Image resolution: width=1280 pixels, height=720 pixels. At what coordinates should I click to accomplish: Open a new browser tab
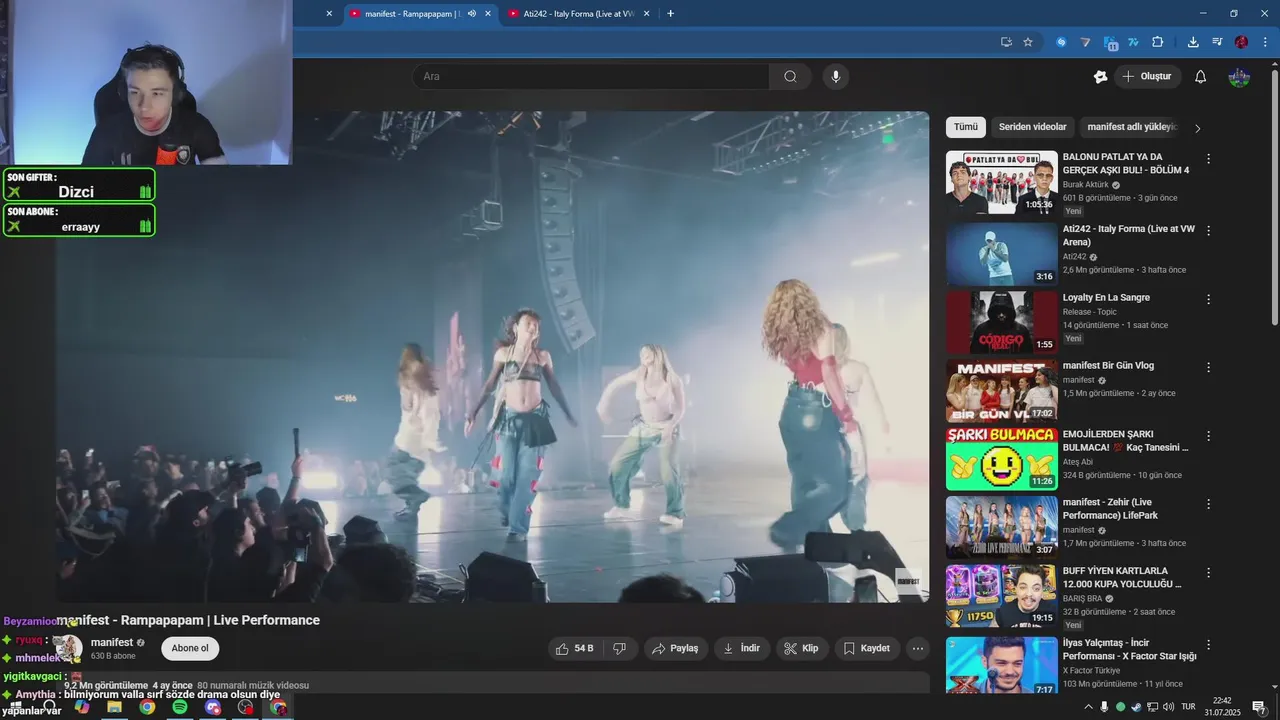(x=670, y=14)
